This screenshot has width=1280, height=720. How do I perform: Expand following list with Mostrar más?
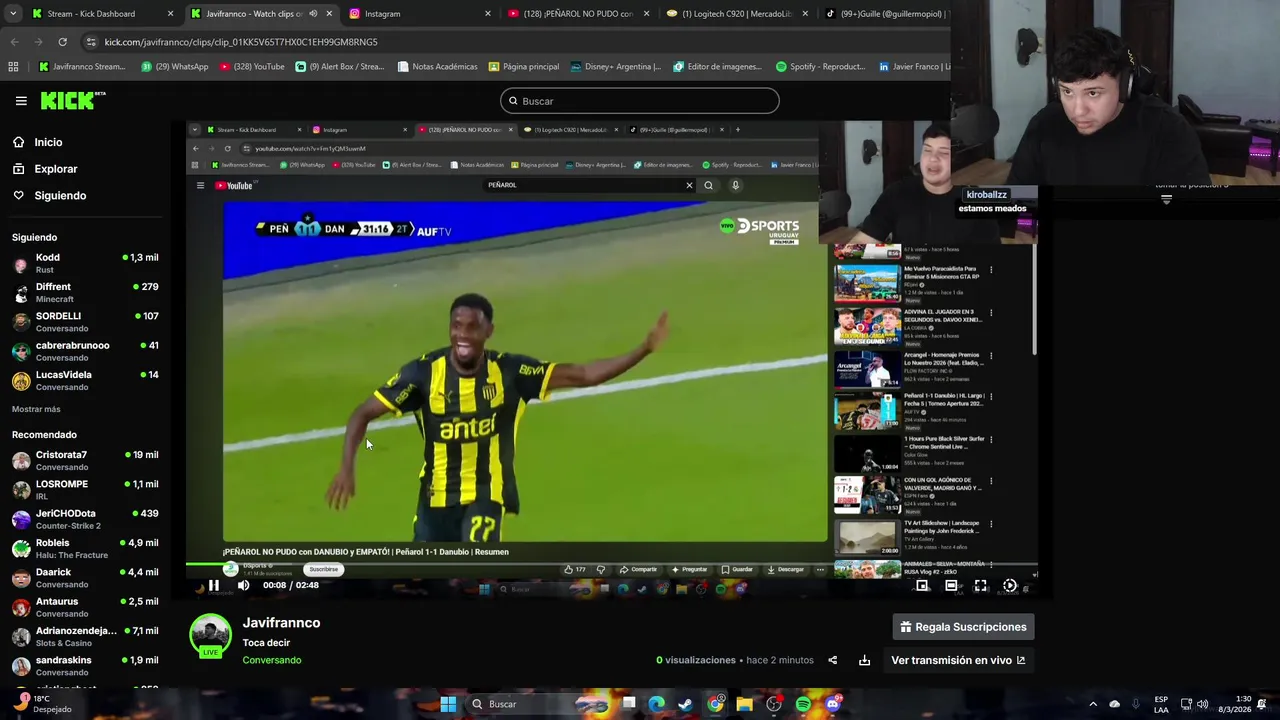click(x=36, y=409)
